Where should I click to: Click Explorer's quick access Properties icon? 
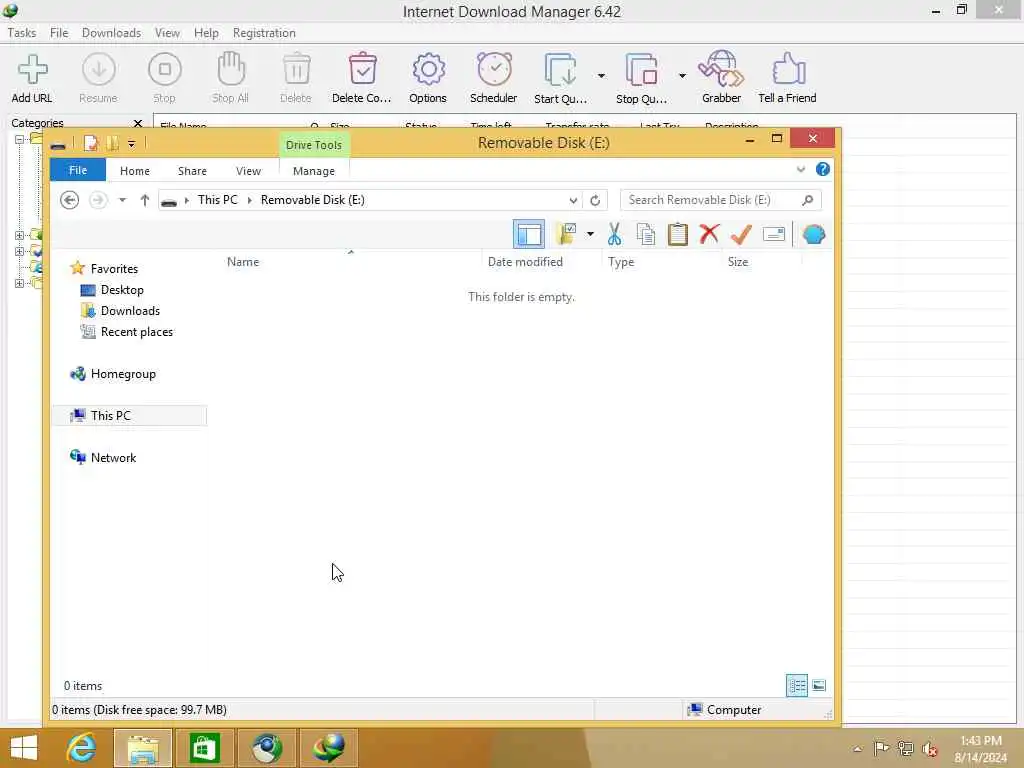tap(91, 143)
